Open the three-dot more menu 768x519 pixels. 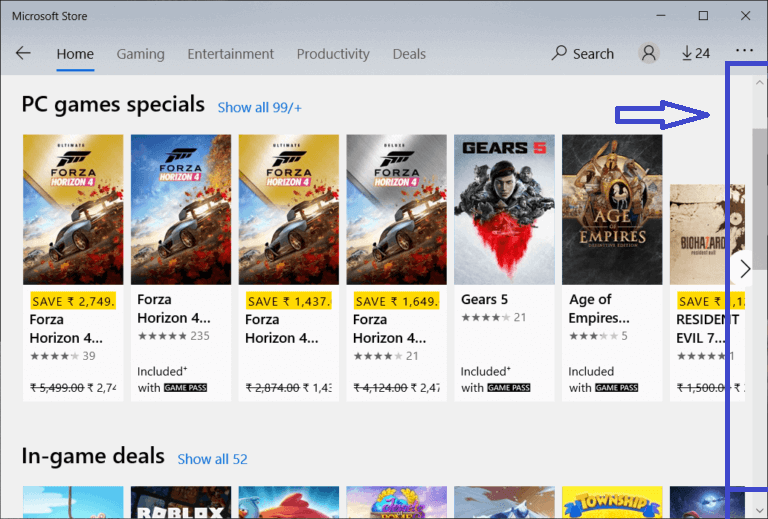[744, 50]
